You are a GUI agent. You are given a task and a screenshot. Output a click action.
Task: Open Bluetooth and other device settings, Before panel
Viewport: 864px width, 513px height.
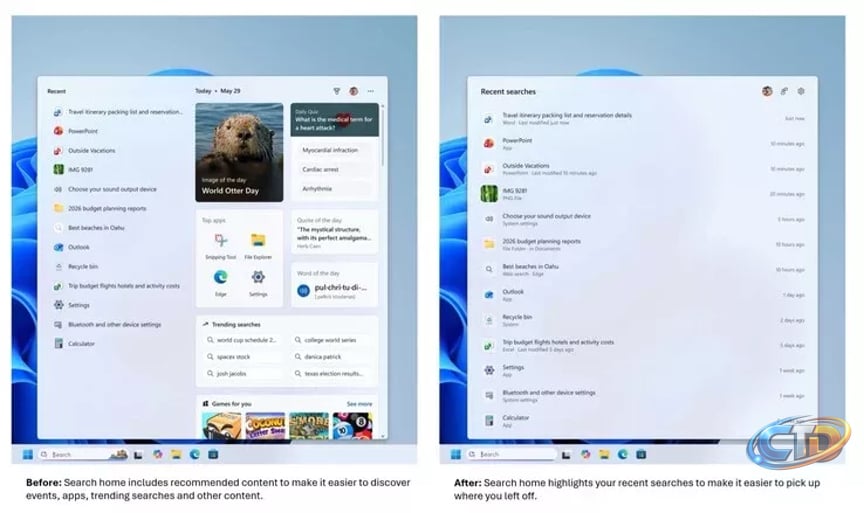[107, 325]
